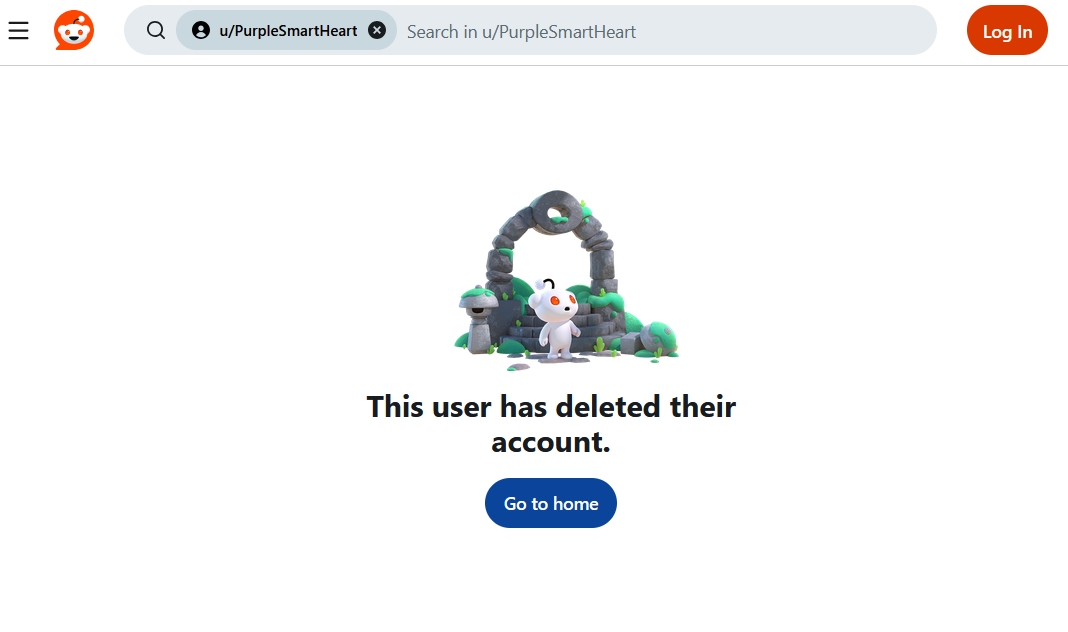The image size is (1068, 632).
Task: Click the mossy boulder beside the ruins
Action: tap(659, 339)
